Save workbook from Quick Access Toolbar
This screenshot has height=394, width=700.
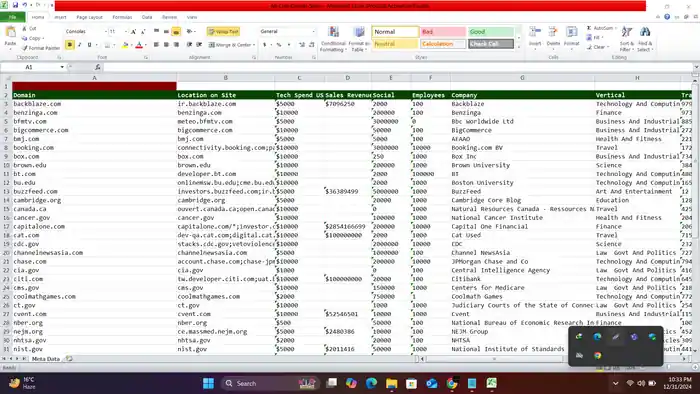coord(15,5)
